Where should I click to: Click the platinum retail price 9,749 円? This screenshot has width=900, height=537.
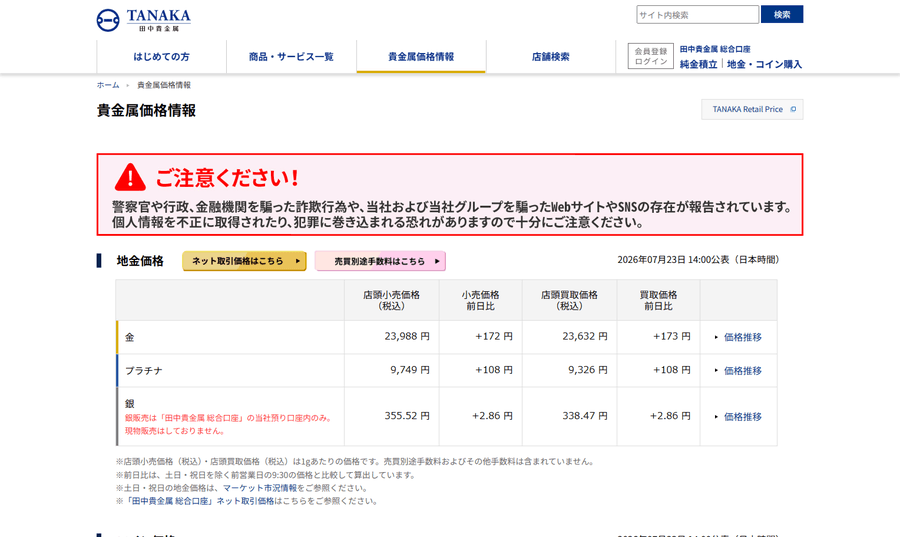click(410, 369)
